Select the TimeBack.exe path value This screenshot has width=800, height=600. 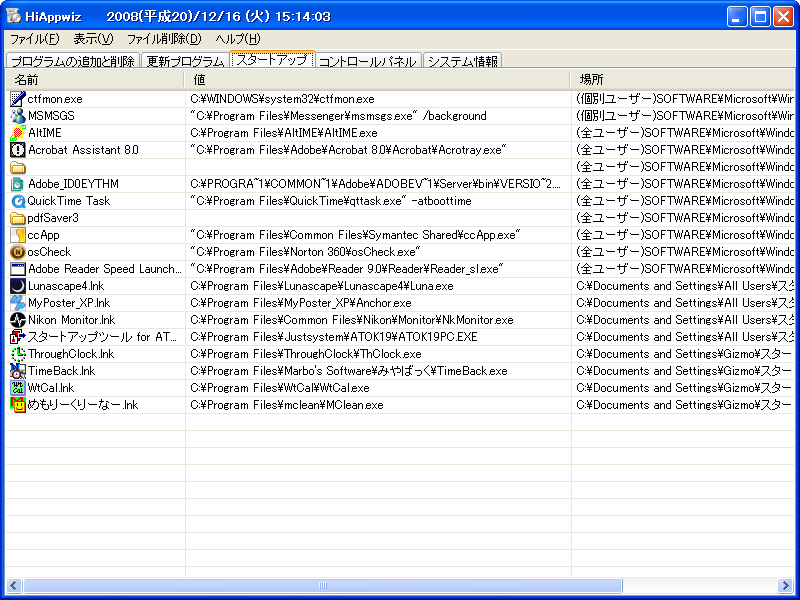[348, 371]
